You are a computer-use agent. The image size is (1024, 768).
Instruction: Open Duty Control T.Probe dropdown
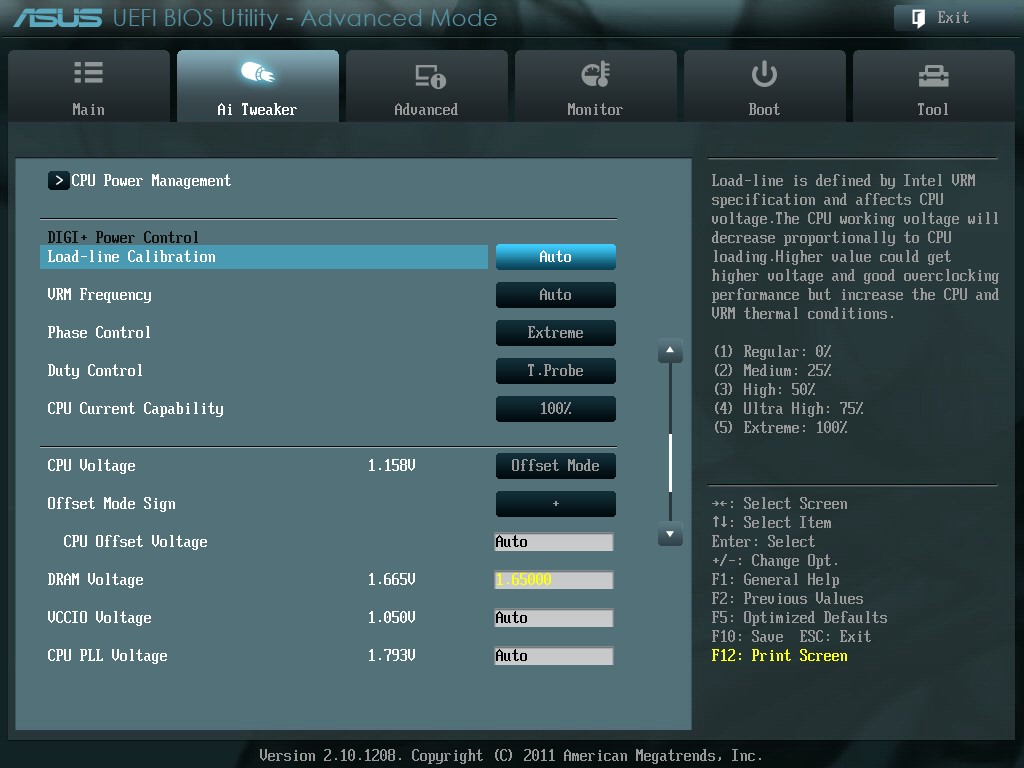click(556, 370)
